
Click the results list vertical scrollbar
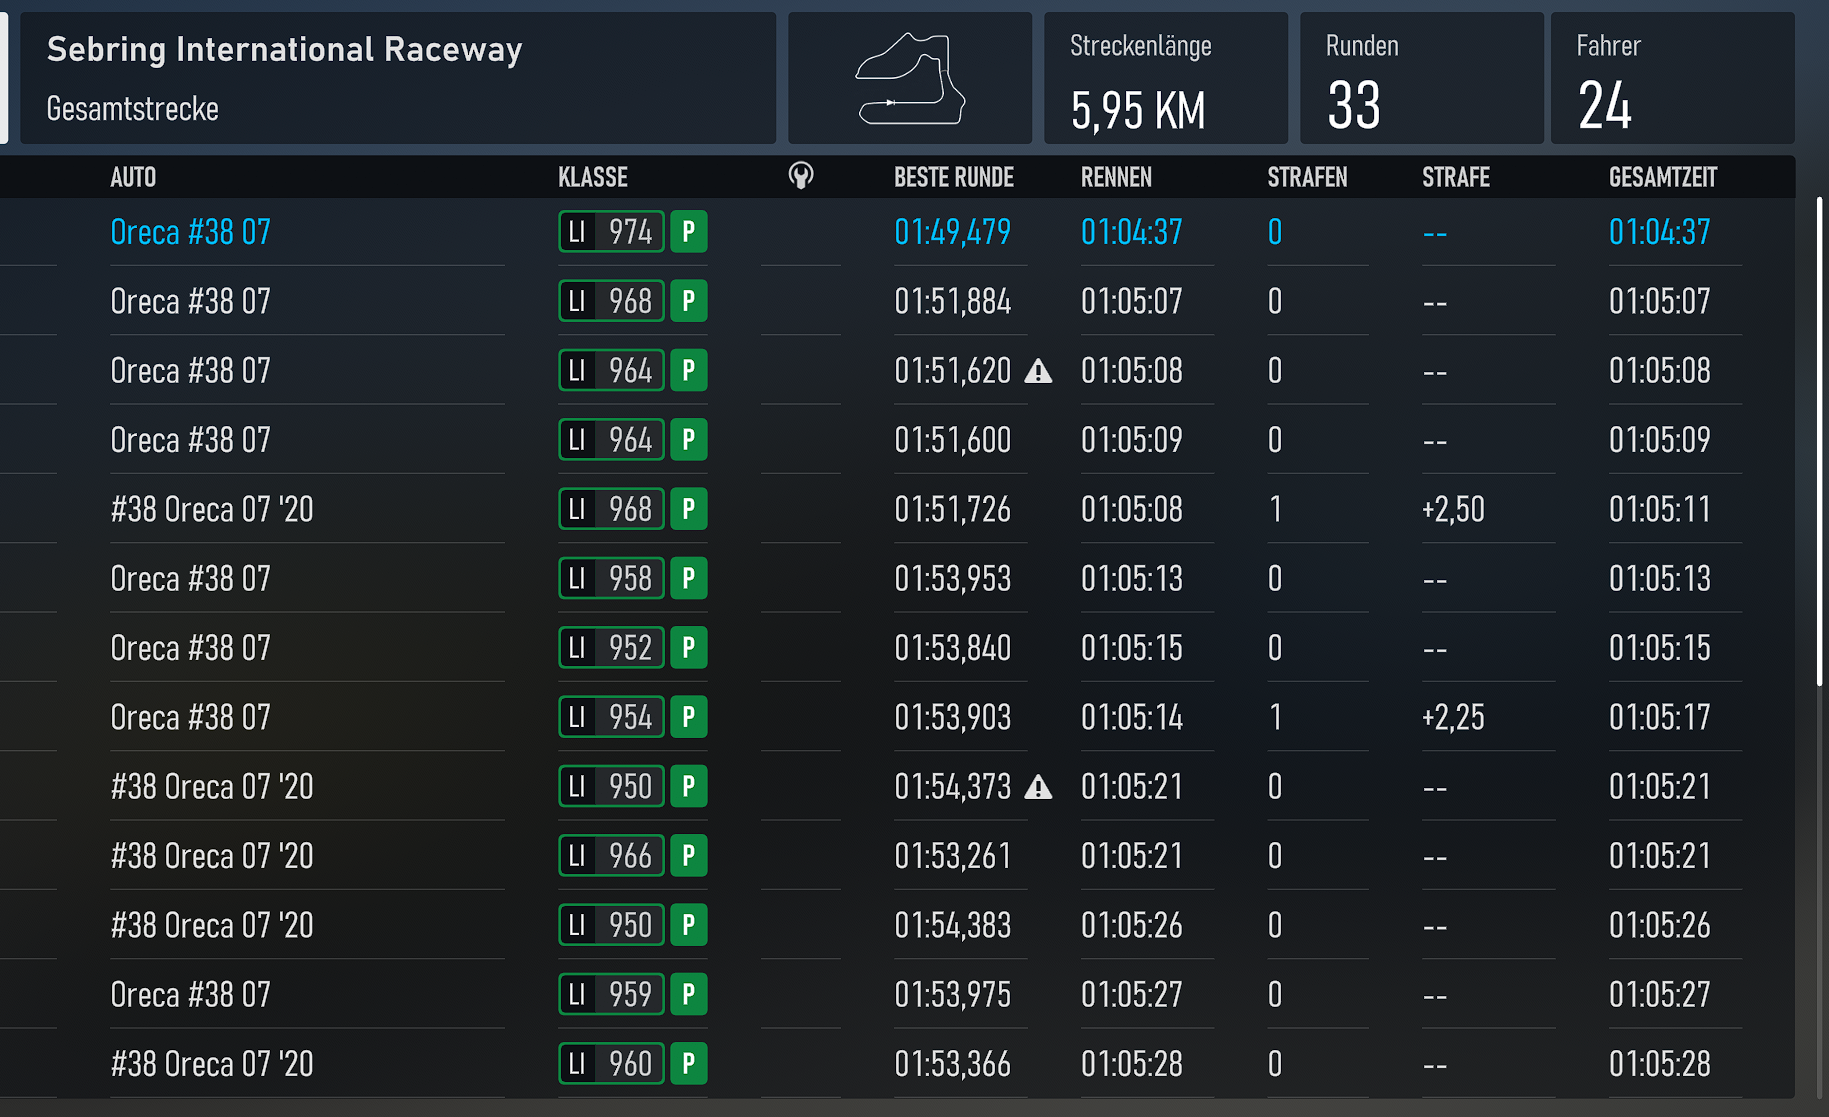point(1819,442)
